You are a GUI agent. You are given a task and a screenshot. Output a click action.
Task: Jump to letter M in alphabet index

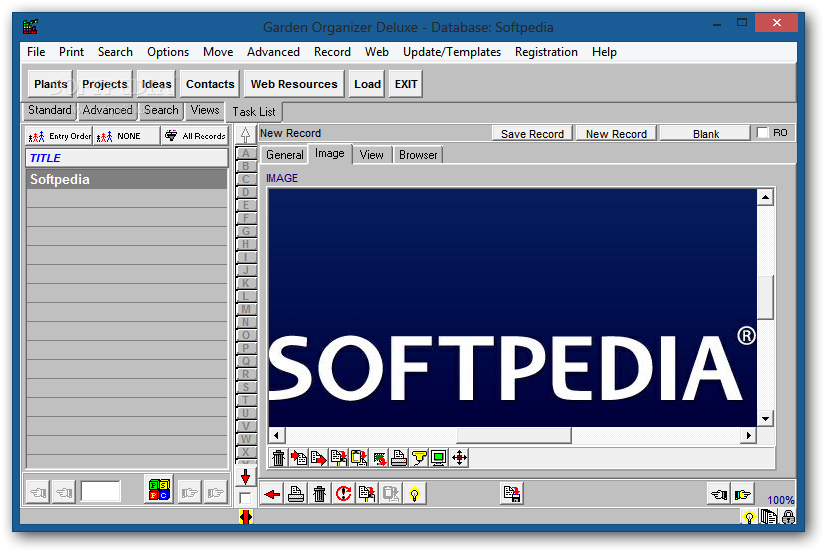(x=246, y=309)
